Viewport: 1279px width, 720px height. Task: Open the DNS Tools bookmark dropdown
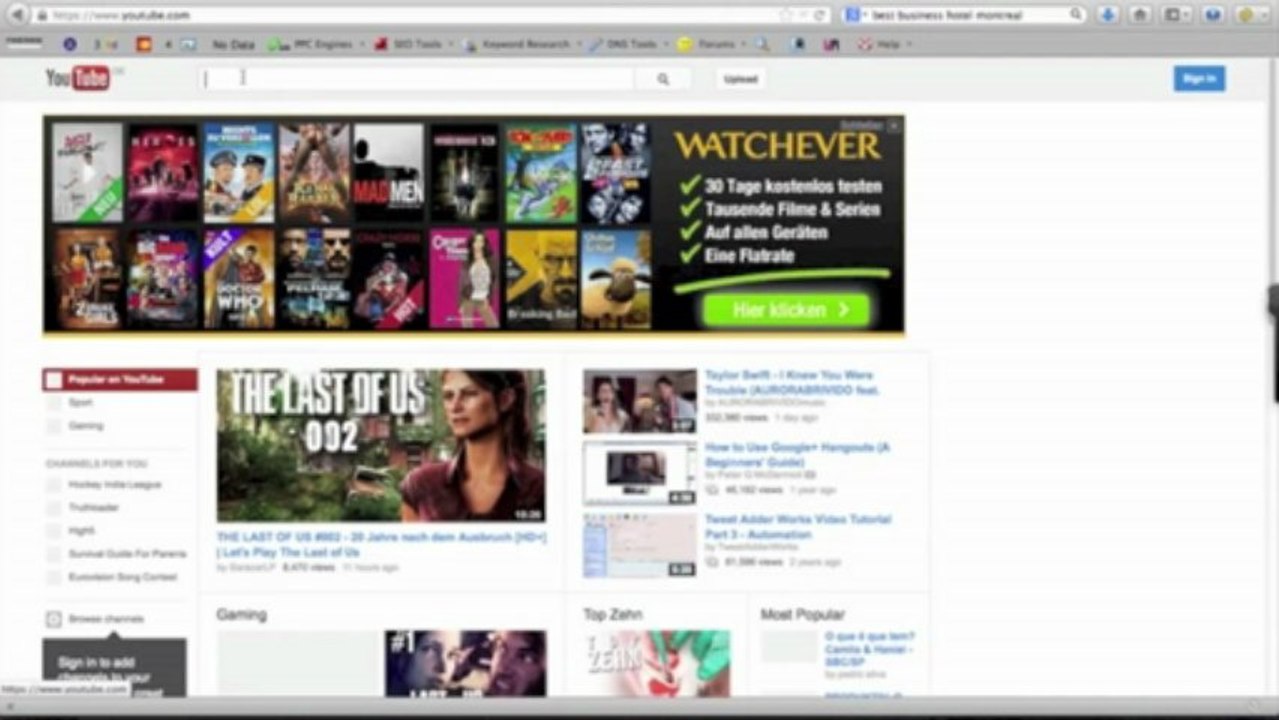pos(628,44)
